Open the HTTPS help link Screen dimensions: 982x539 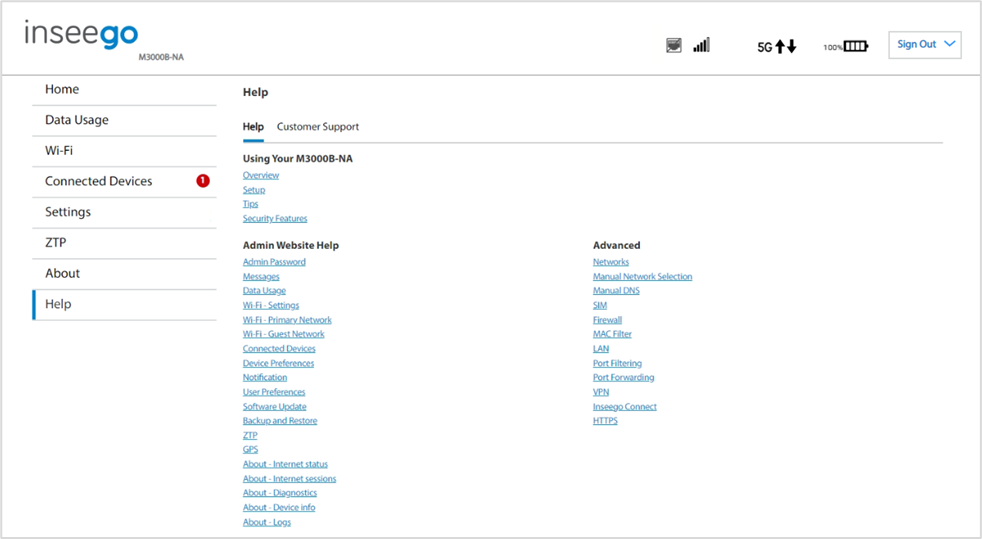point(606,421)
